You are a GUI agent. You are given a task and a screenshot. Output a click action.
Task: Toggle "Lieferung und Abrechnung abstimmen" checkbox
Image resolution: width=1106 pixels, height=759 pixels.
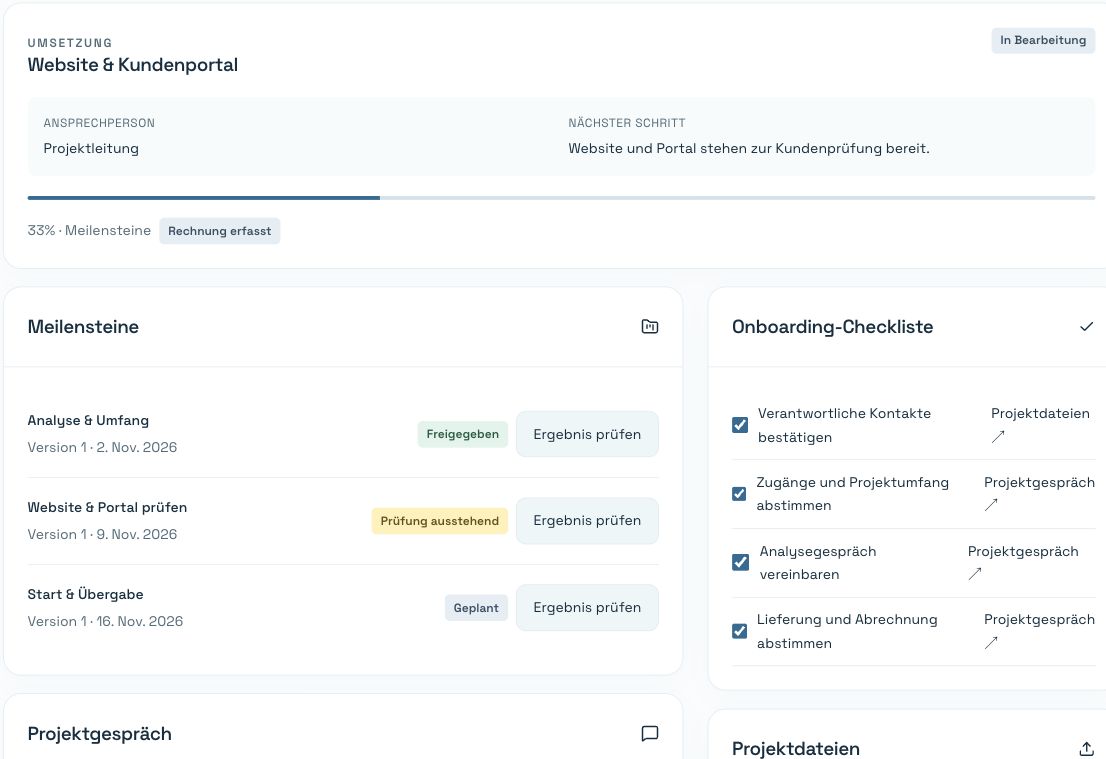739,631
